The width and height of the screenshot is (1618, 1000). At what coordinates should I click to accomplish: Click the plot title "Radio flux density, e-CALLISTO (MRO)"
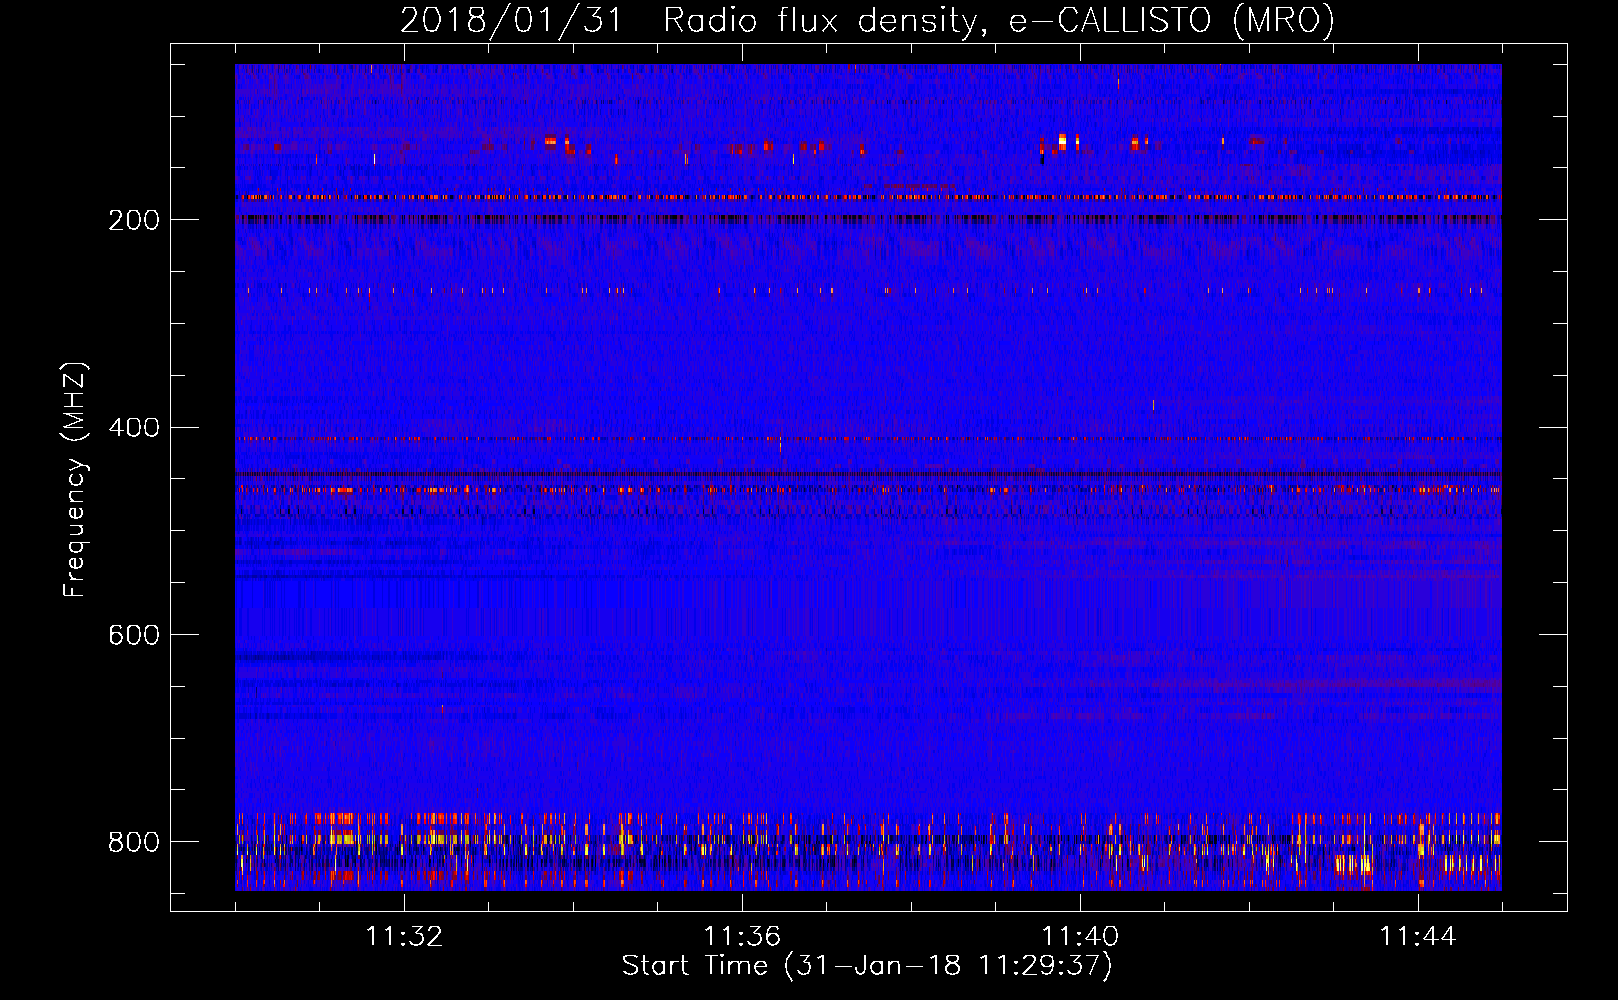pyautogui.click(x=999, y=20)
